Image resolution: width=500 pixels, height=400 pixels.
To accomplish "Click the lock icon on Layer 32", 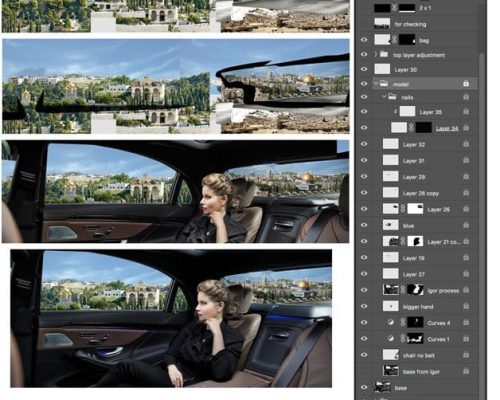I will click(466, 144).
